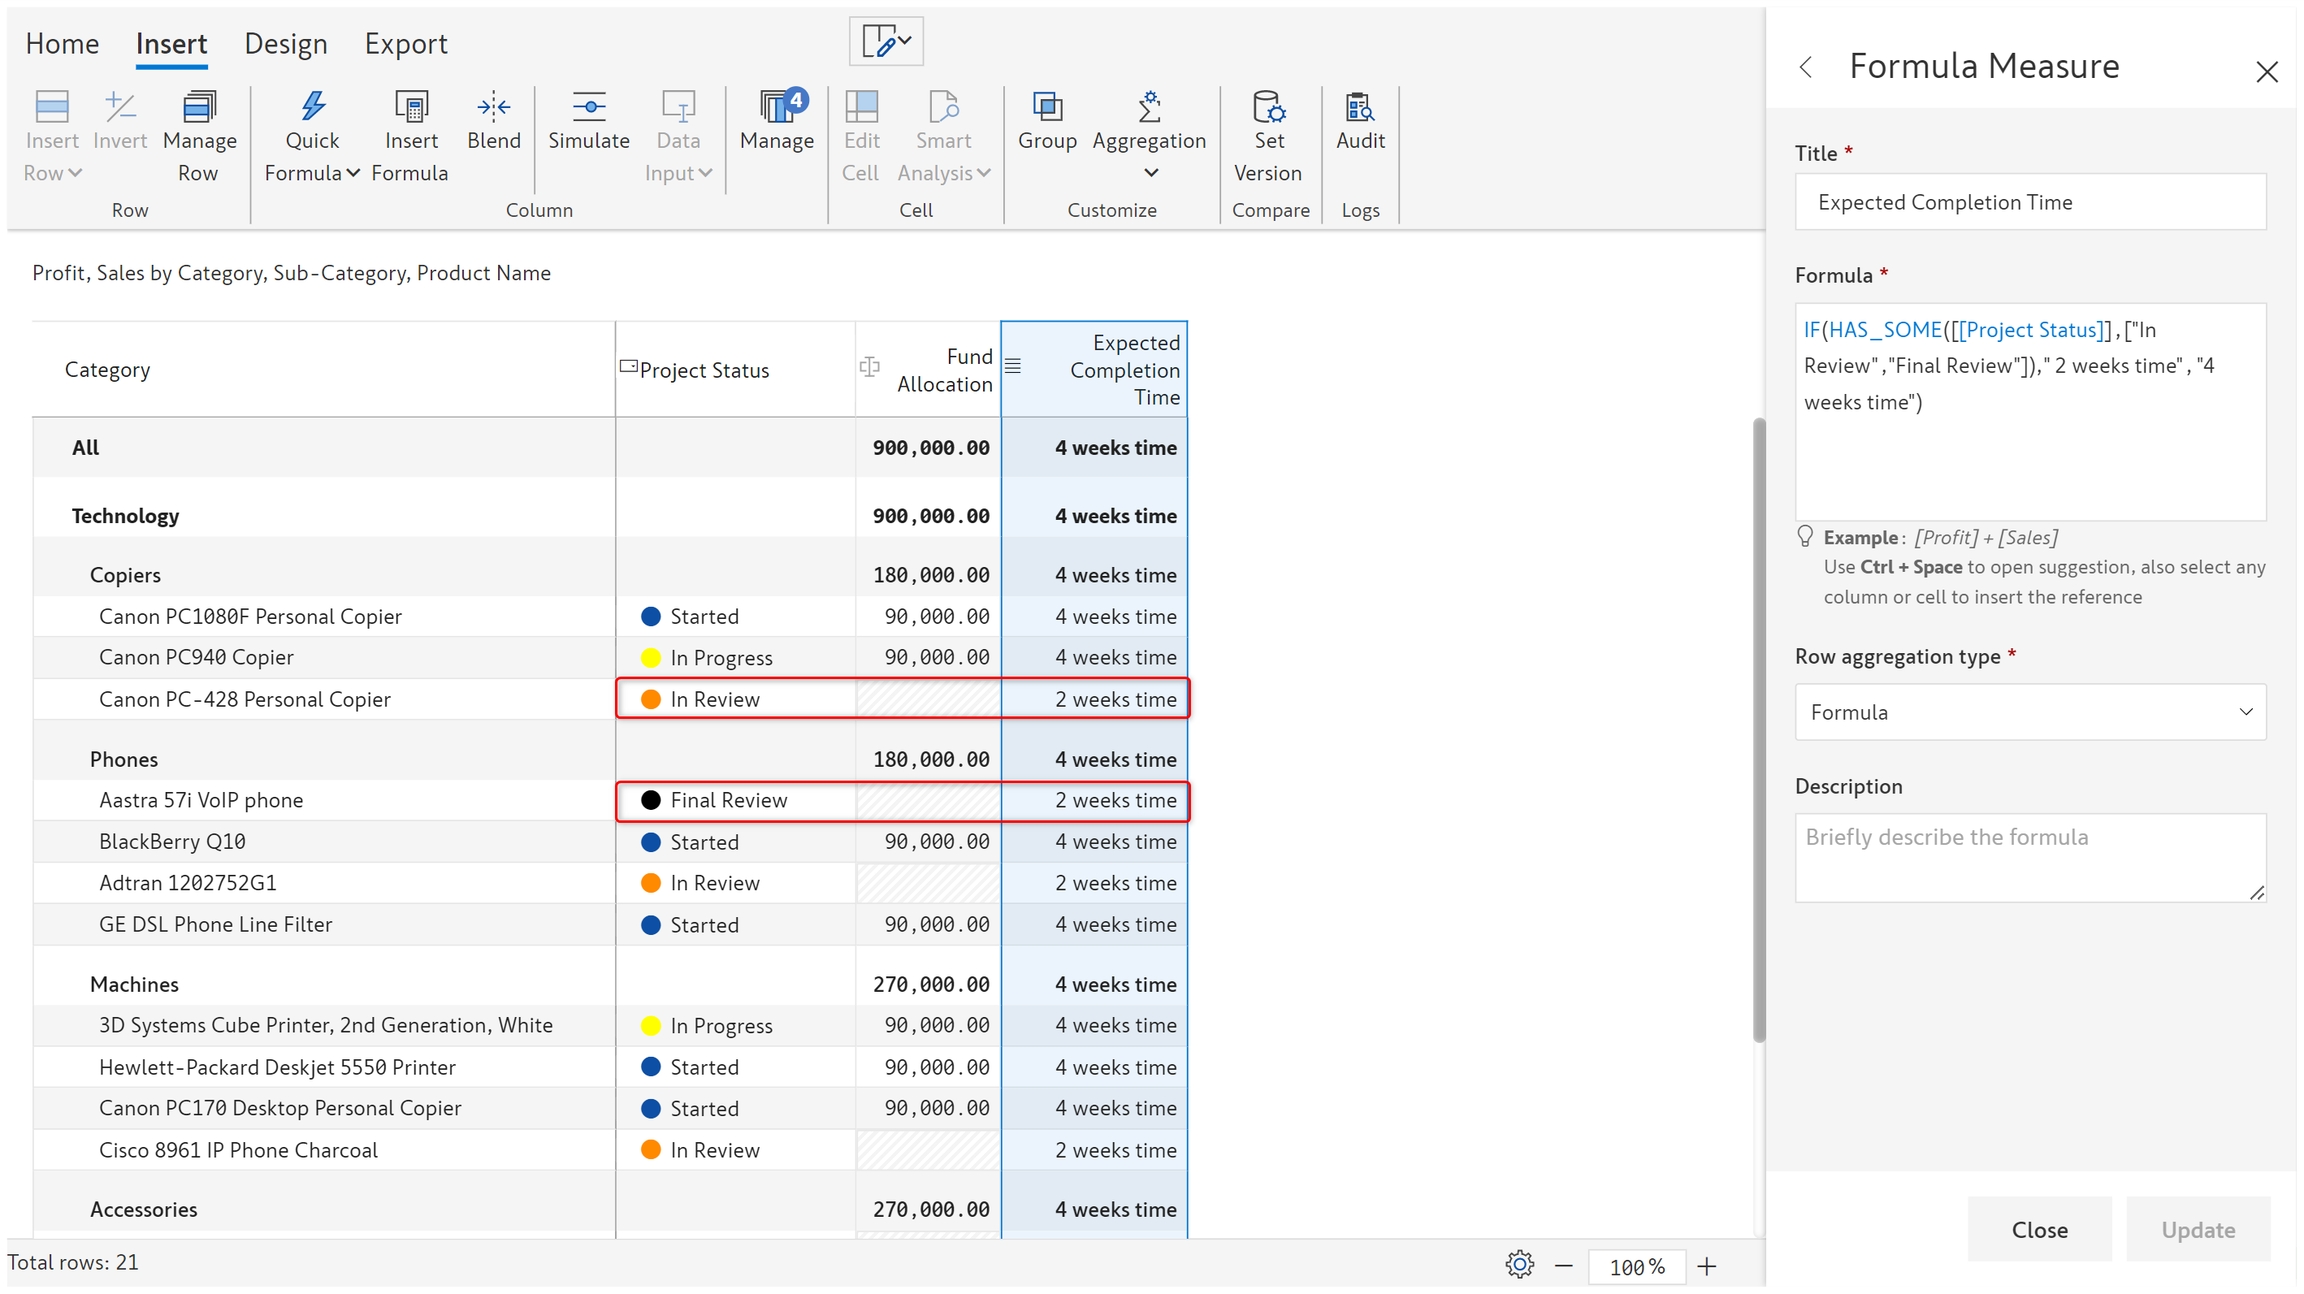Open the Set Version compare tool
The height and width of the screenshot is (1294, 2304).
pyautogui.click(x=1267, y=106)
